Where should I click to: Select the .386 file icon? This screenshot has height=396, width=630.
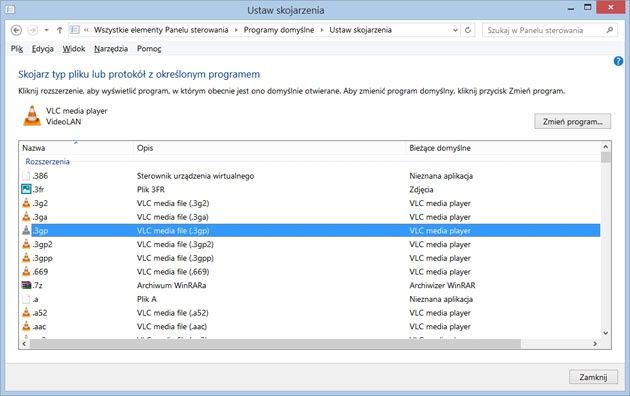click(26, 176)
